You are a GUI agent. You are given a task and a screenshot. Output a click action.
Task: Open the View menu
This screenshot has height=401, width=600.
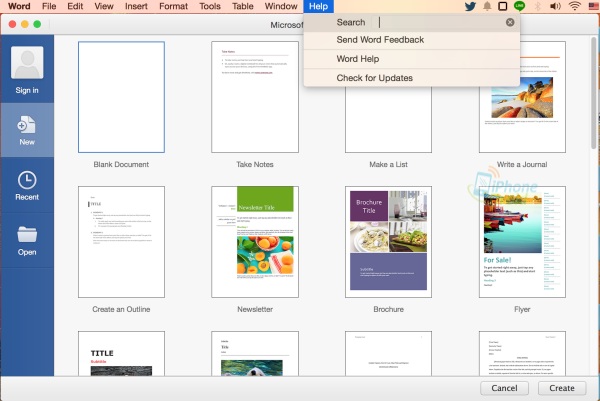(x=104, y=6)
